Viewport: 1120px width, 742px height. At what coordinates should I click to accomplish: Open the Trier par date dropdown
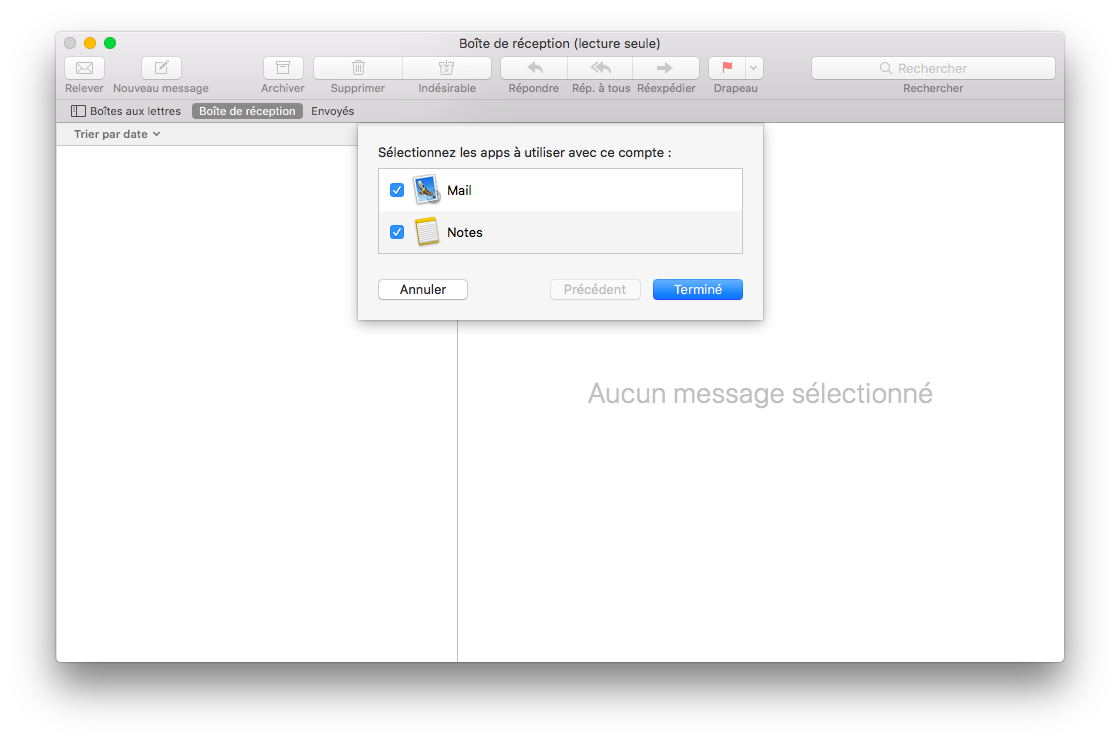point(117,133)
